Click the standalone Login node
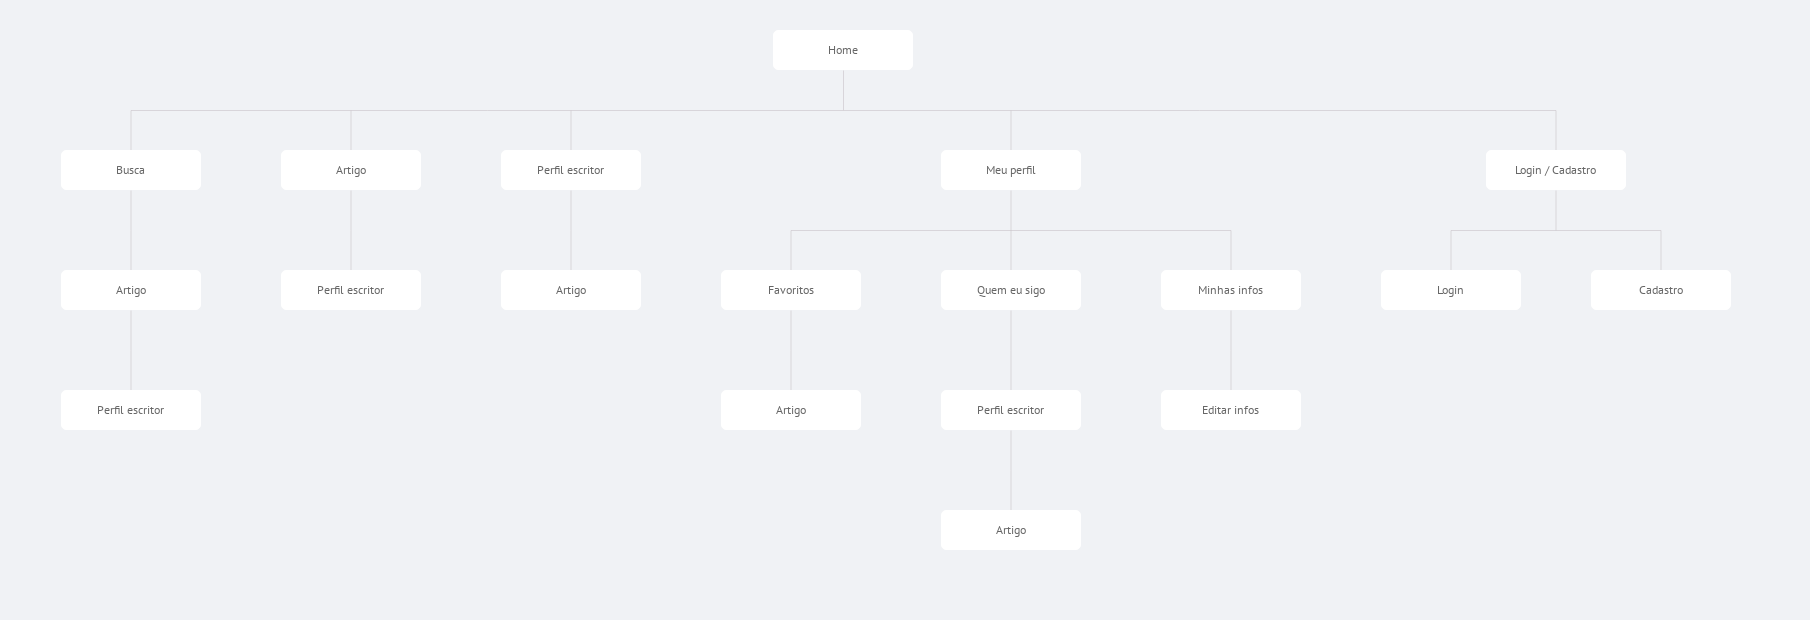 click(1450, 290)
